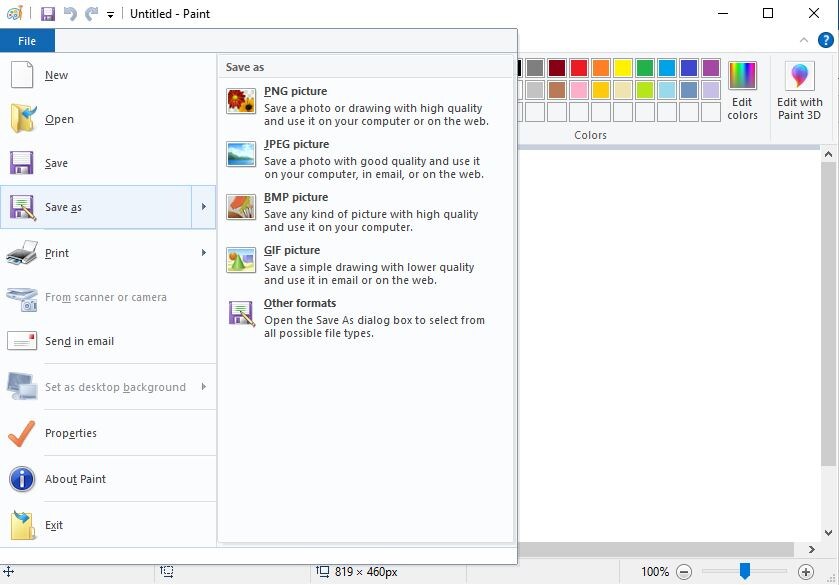Click the Print printer icon
Screen dimensions: 839x585
22,253
